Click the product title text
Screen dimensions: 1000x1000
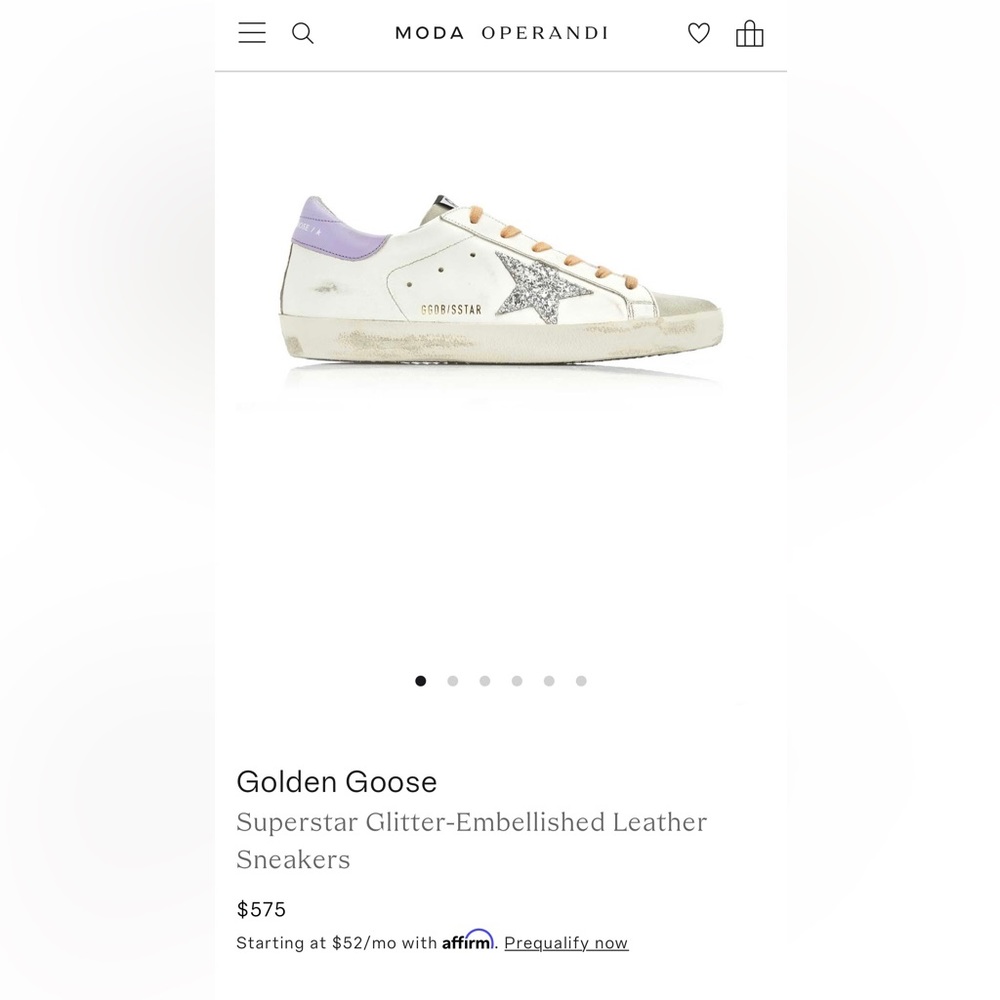point(471,840)
